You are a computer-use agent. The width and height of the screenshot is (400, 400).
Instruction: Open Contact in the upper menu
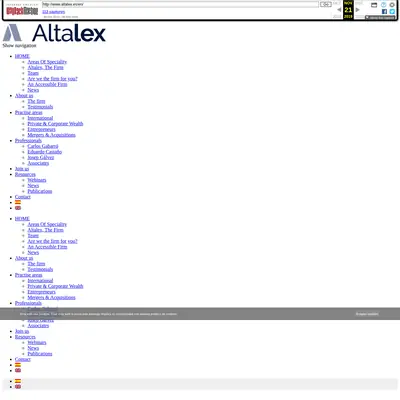[23, 197]
